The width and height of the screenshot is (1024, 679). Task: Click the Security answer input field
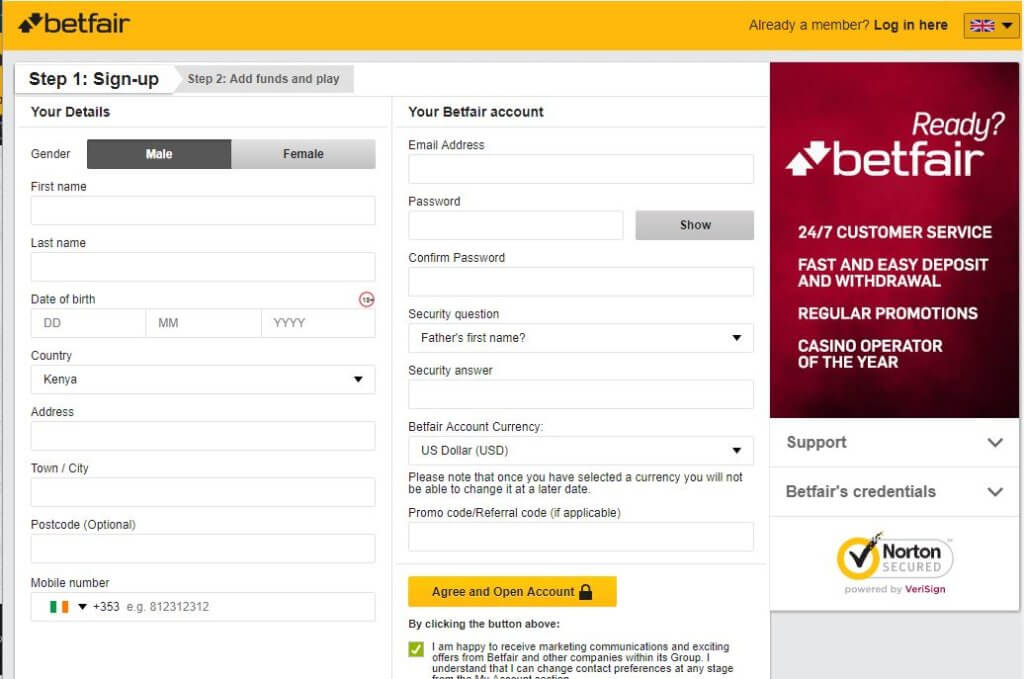[581, 394]
